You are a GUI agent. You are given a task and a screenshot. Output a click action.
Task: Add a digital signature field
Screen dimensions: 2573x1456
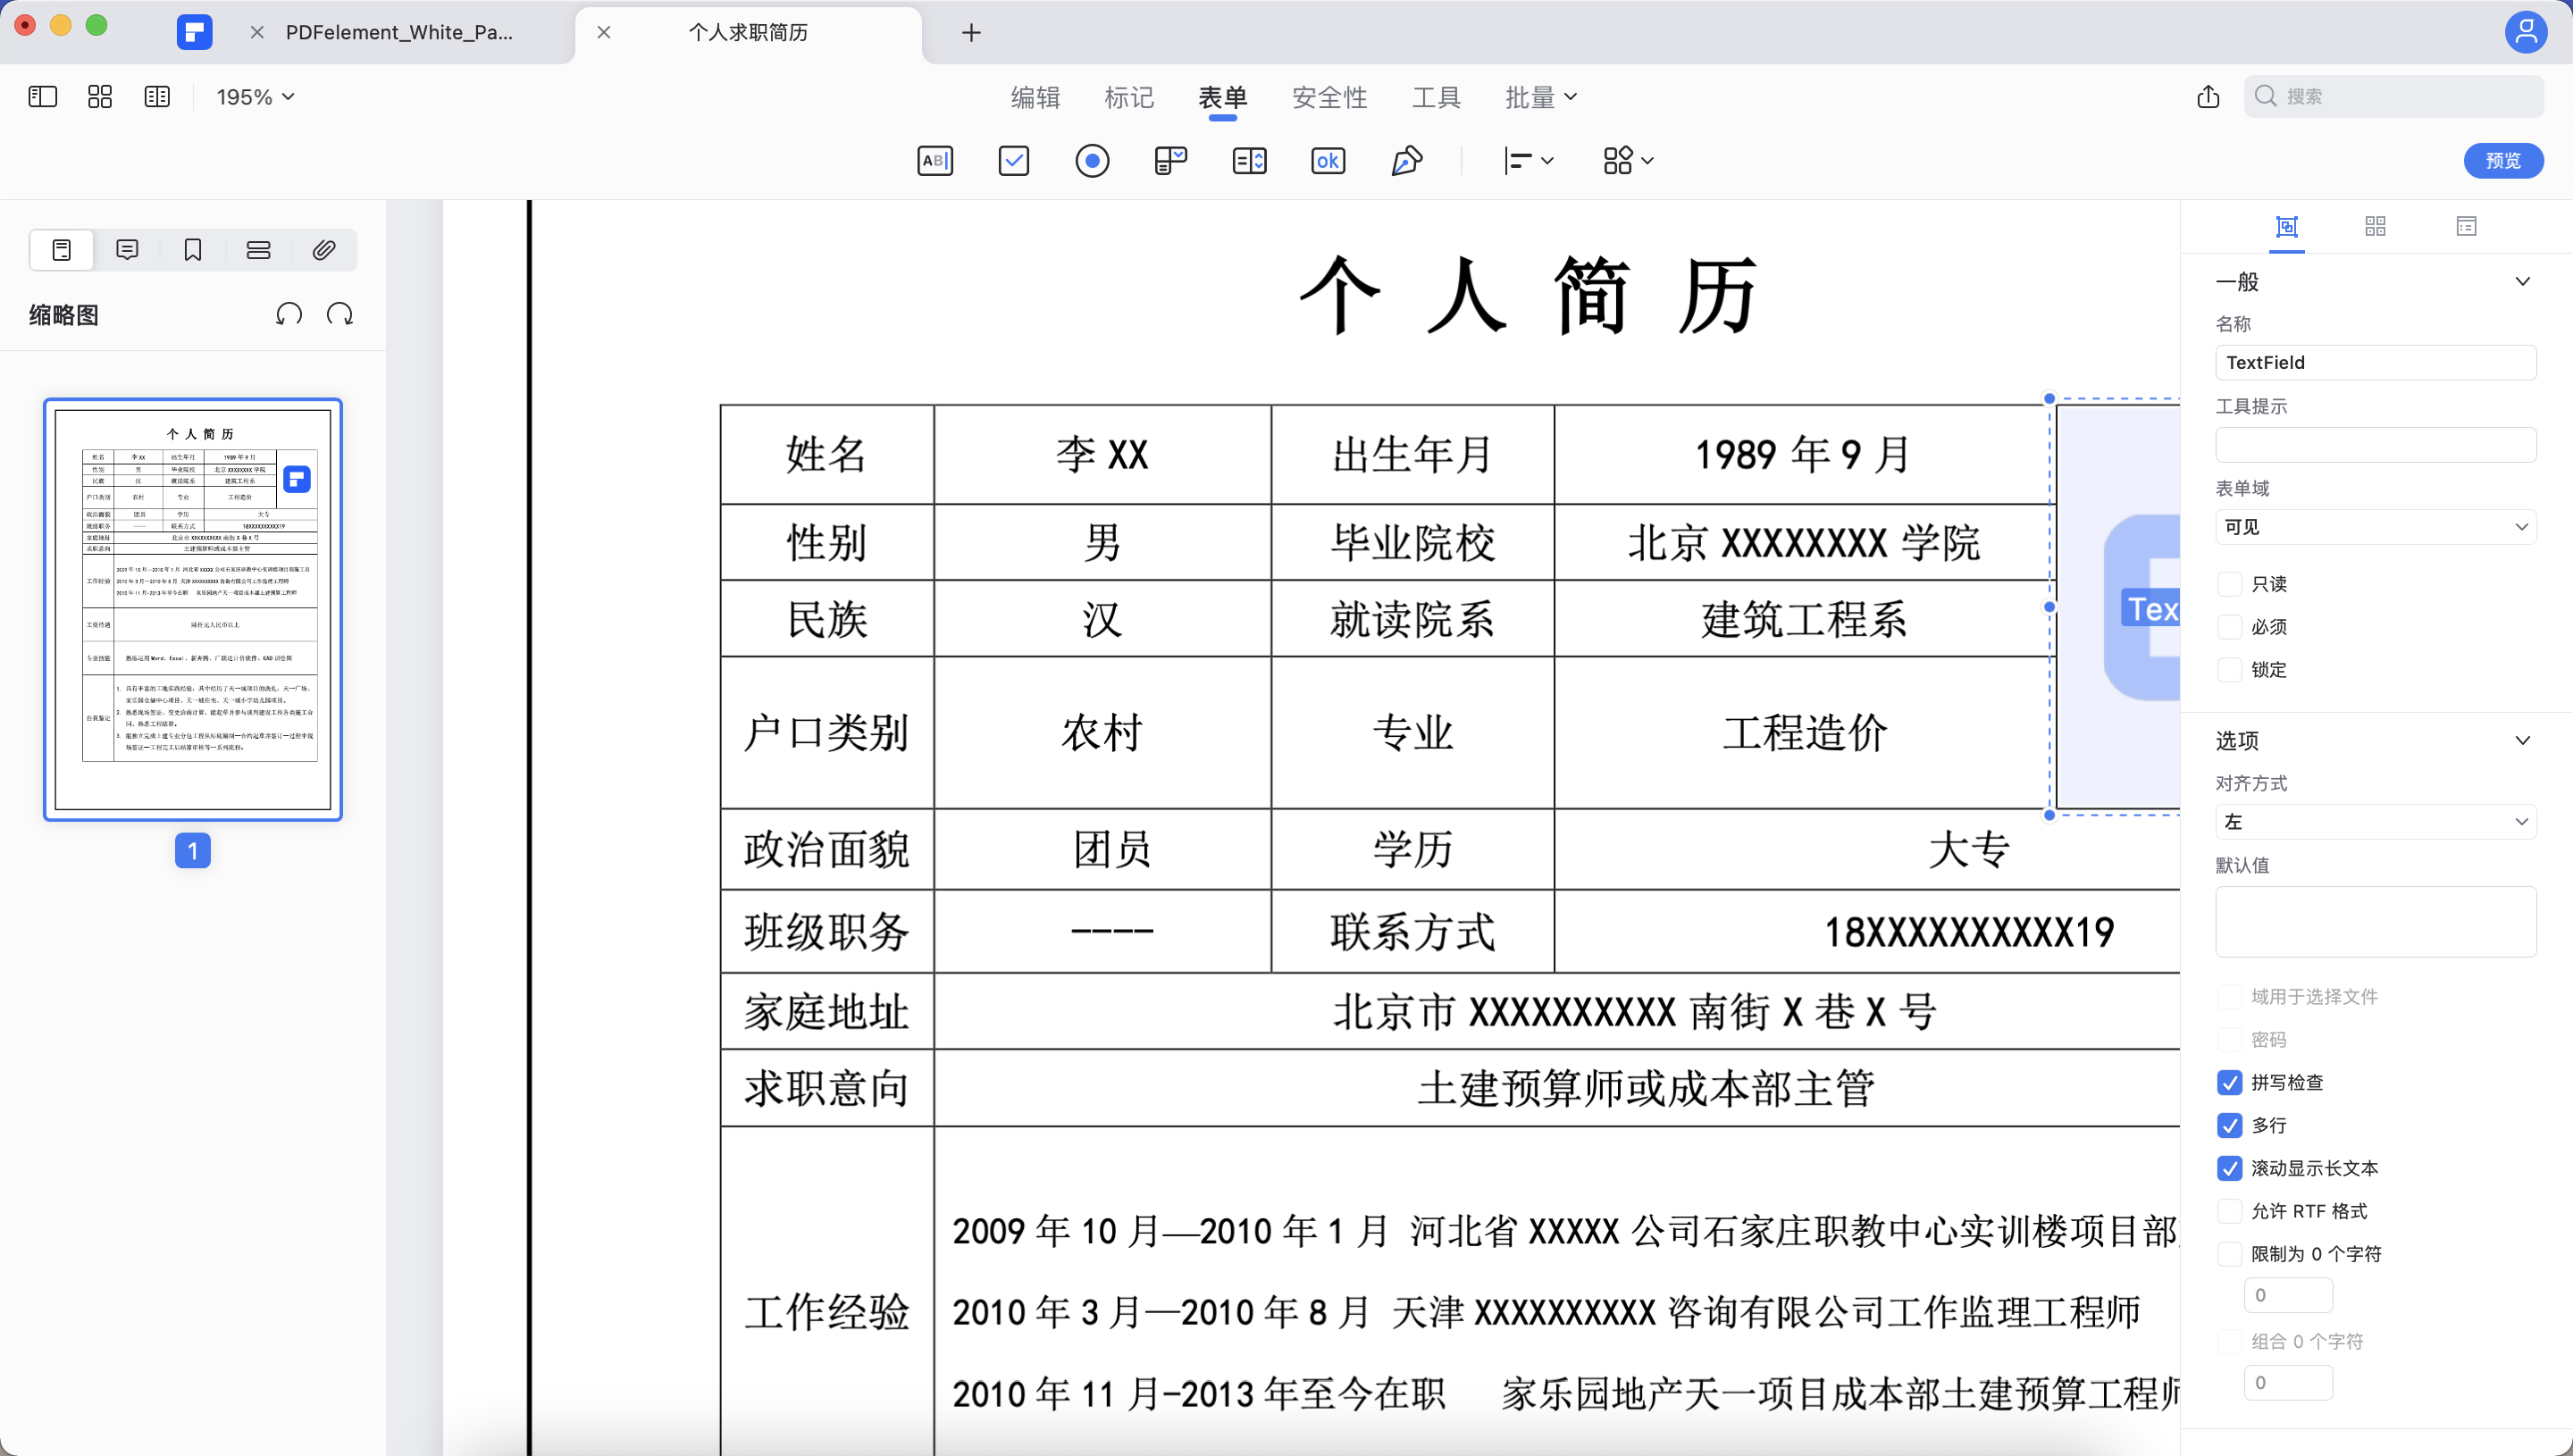pyautogui.click(x=1407, y=160)
